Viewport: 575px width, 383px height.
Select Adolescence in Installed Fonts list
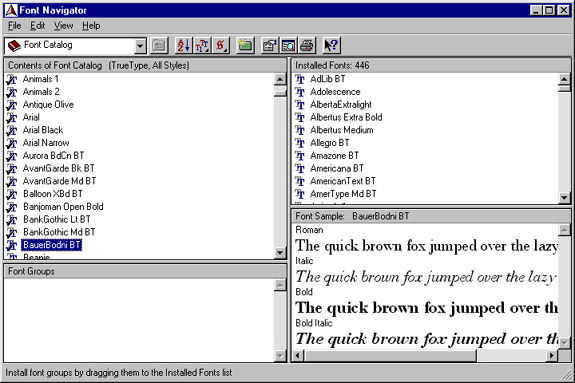[335, 92]
